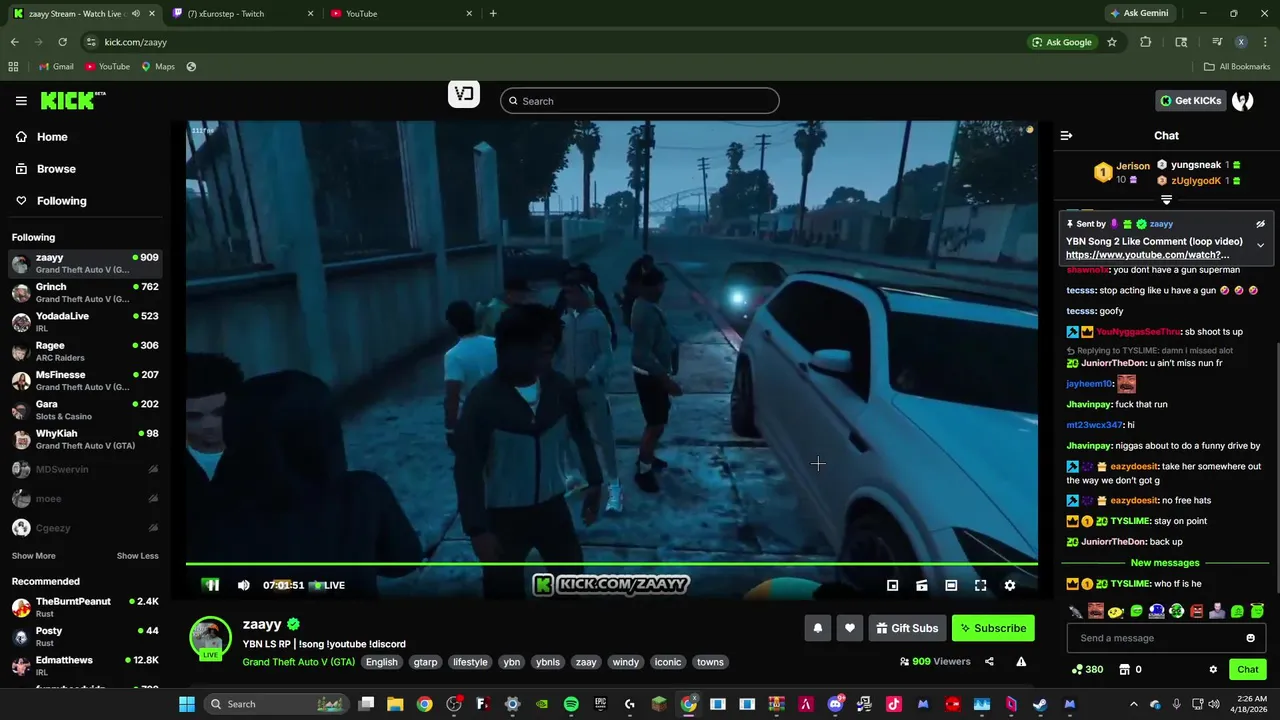
Task: Open the Gmail bookmark
Action: (56, 67)
